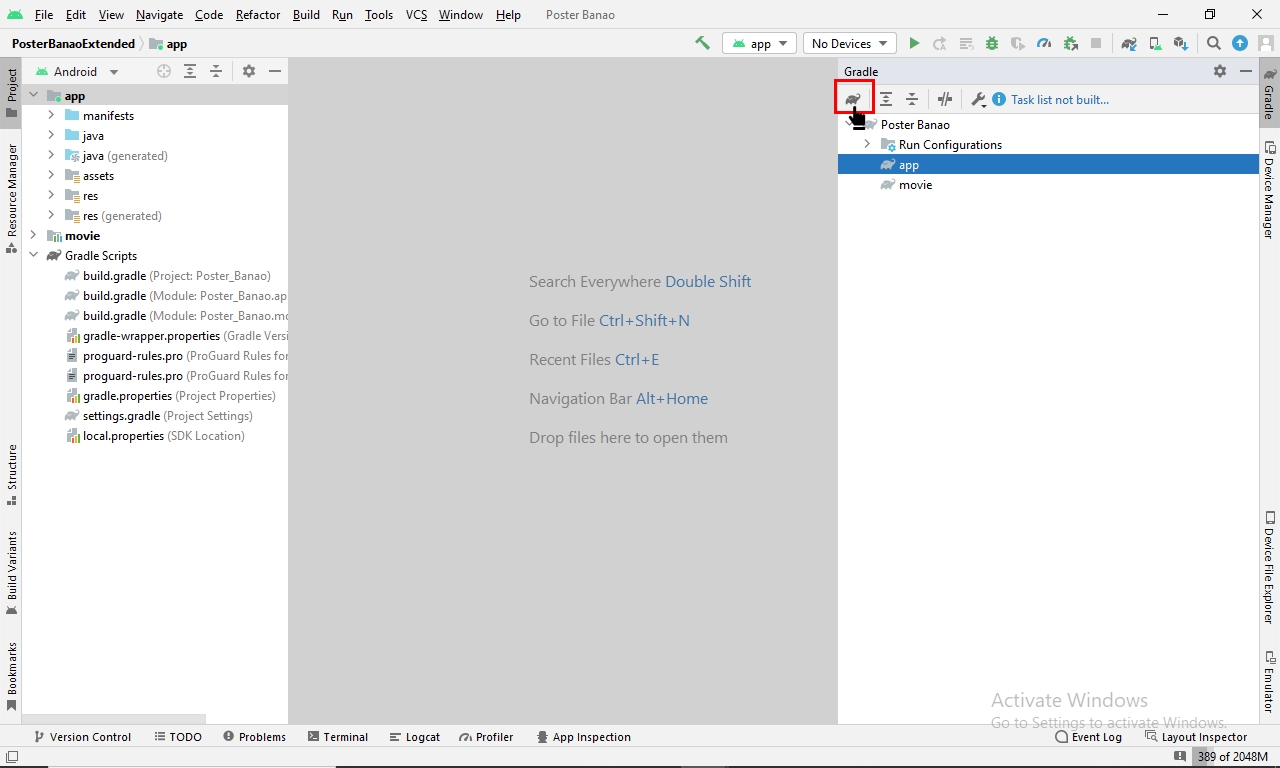Open the SDK Manager icon

pyautogui.click(x=1181, y=43)
